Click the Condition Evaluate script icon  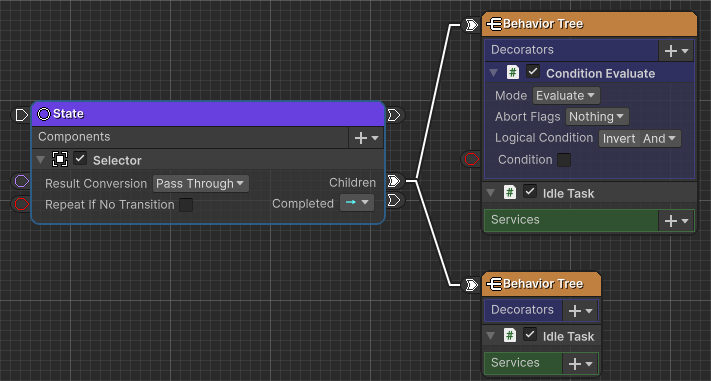512,73
